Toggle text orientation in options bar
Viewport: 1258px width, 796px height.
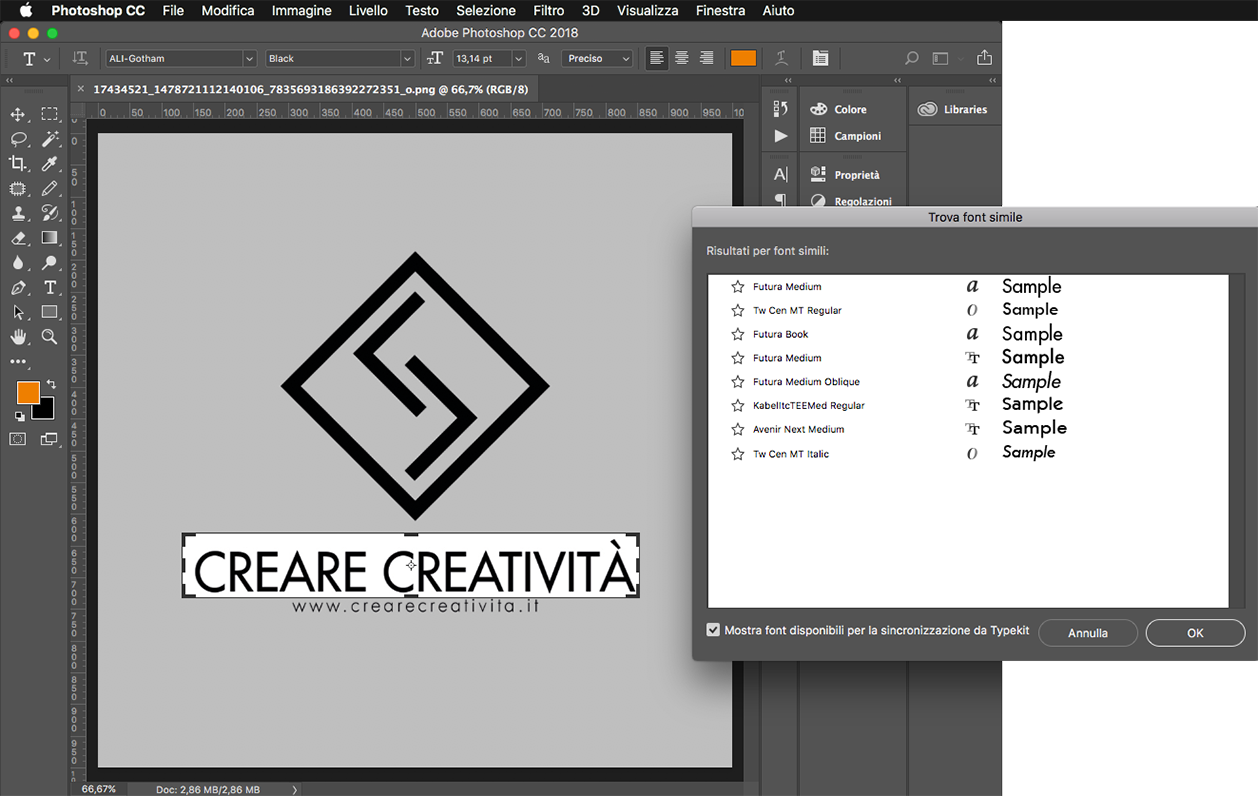81,59
